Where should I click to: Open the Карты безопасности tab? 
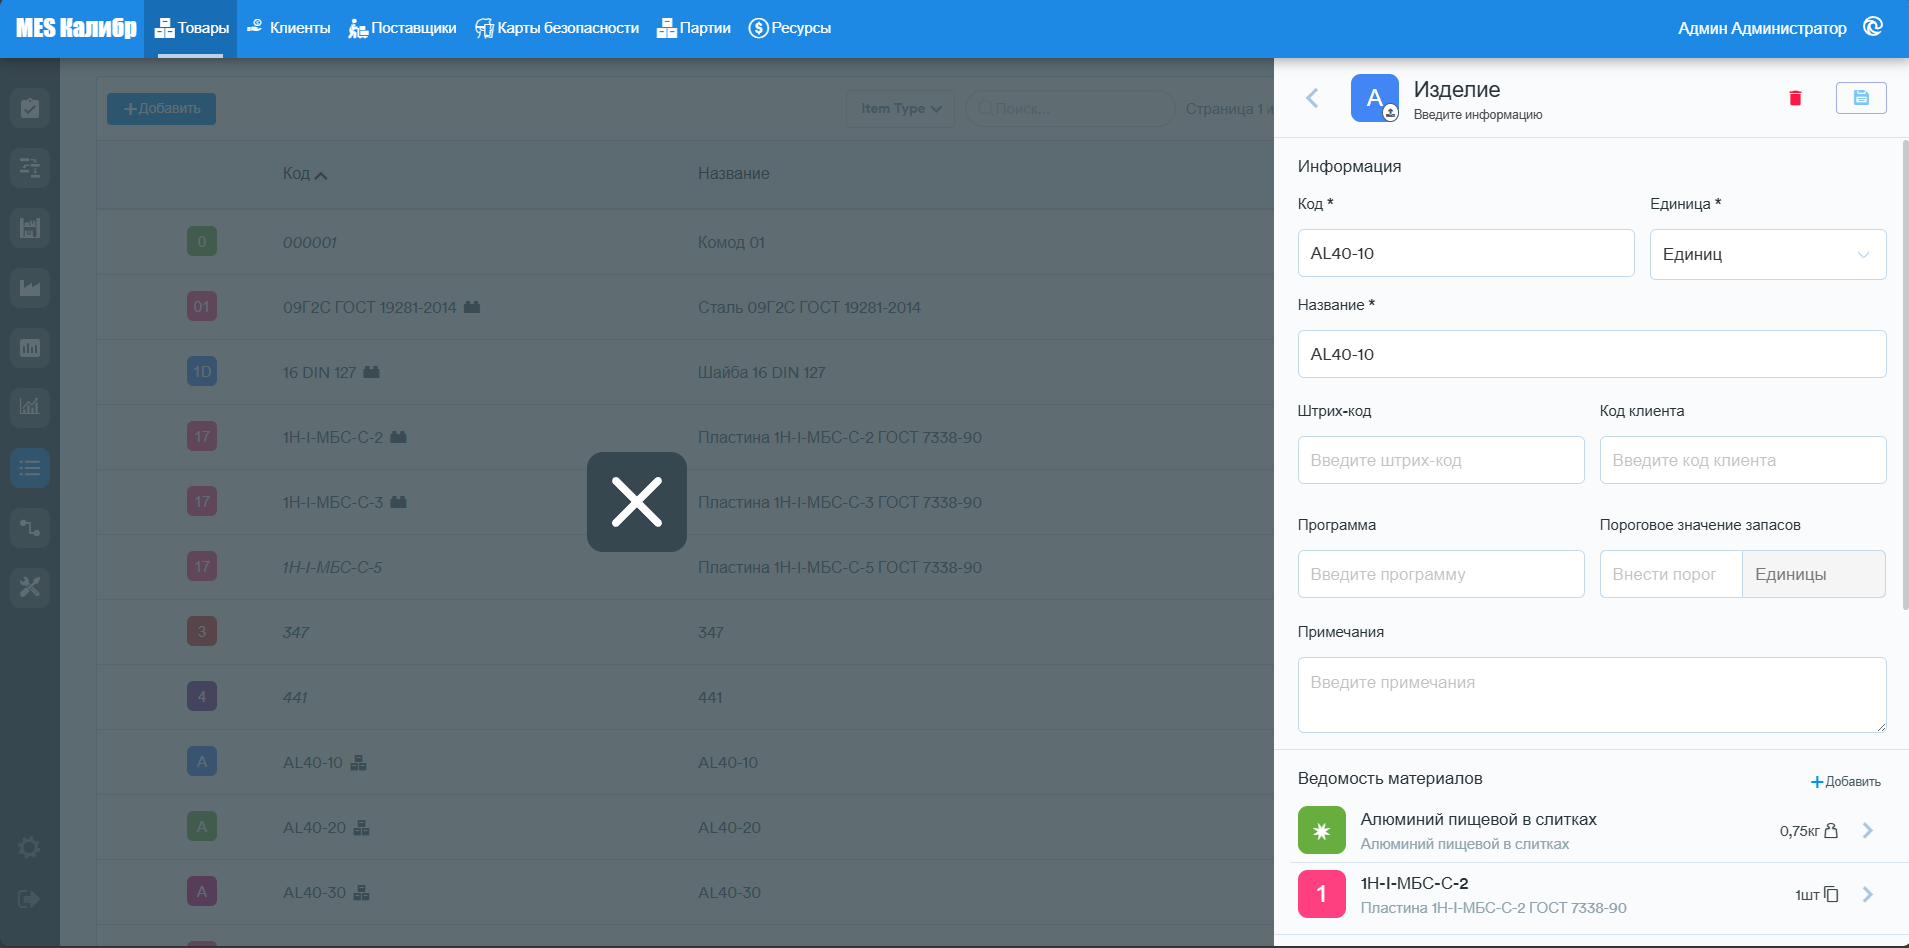(557, 28)
